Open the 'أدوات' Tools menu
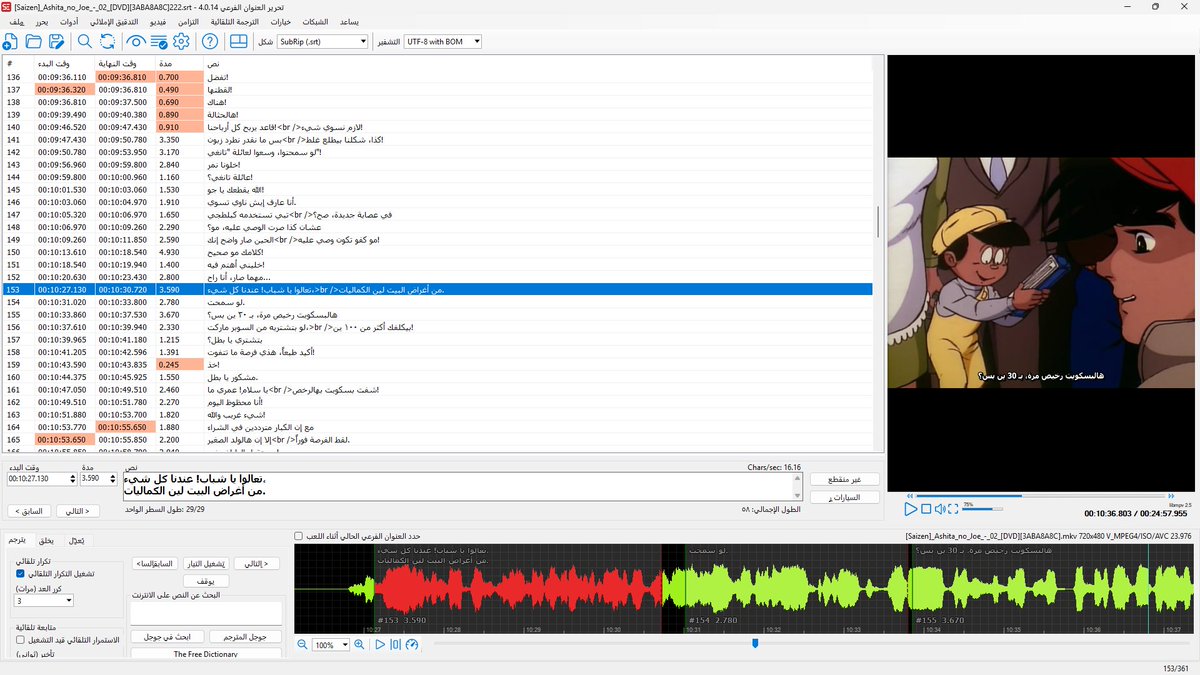This screenshot has width=1200, height=675. 69,21
